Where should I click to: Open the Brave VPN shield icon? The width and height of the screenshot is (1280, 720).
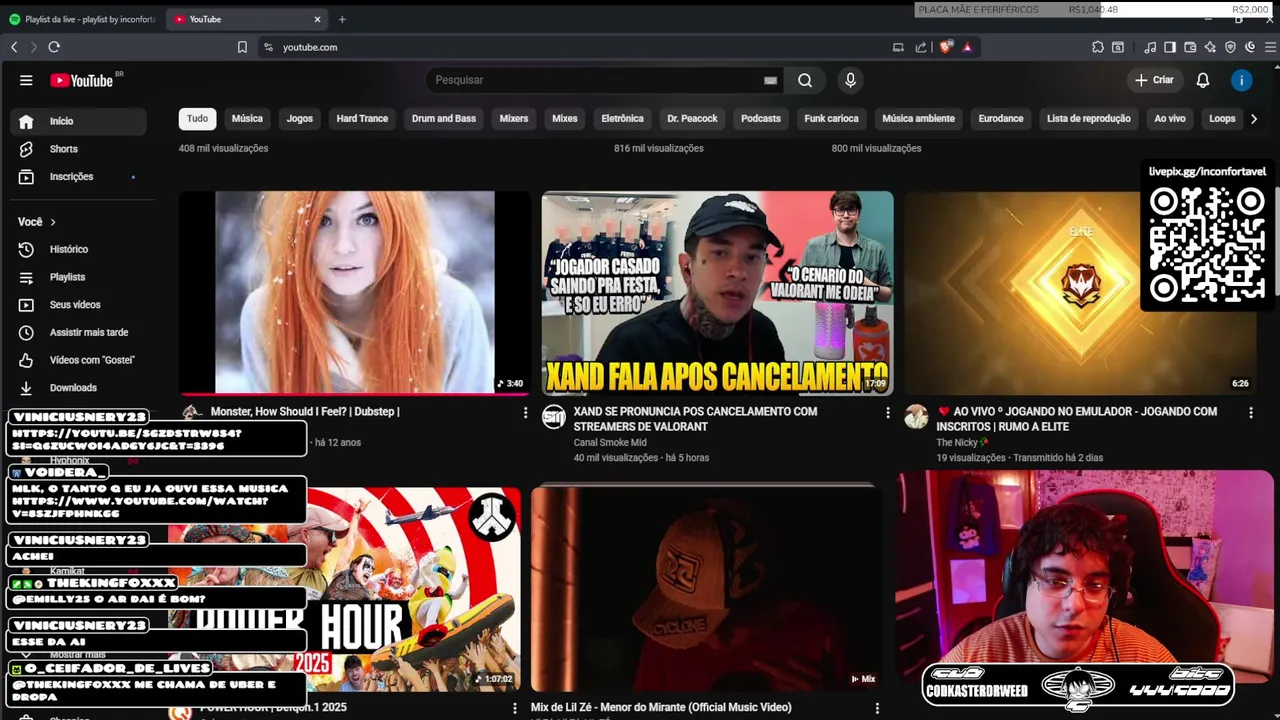(1231, 47)
